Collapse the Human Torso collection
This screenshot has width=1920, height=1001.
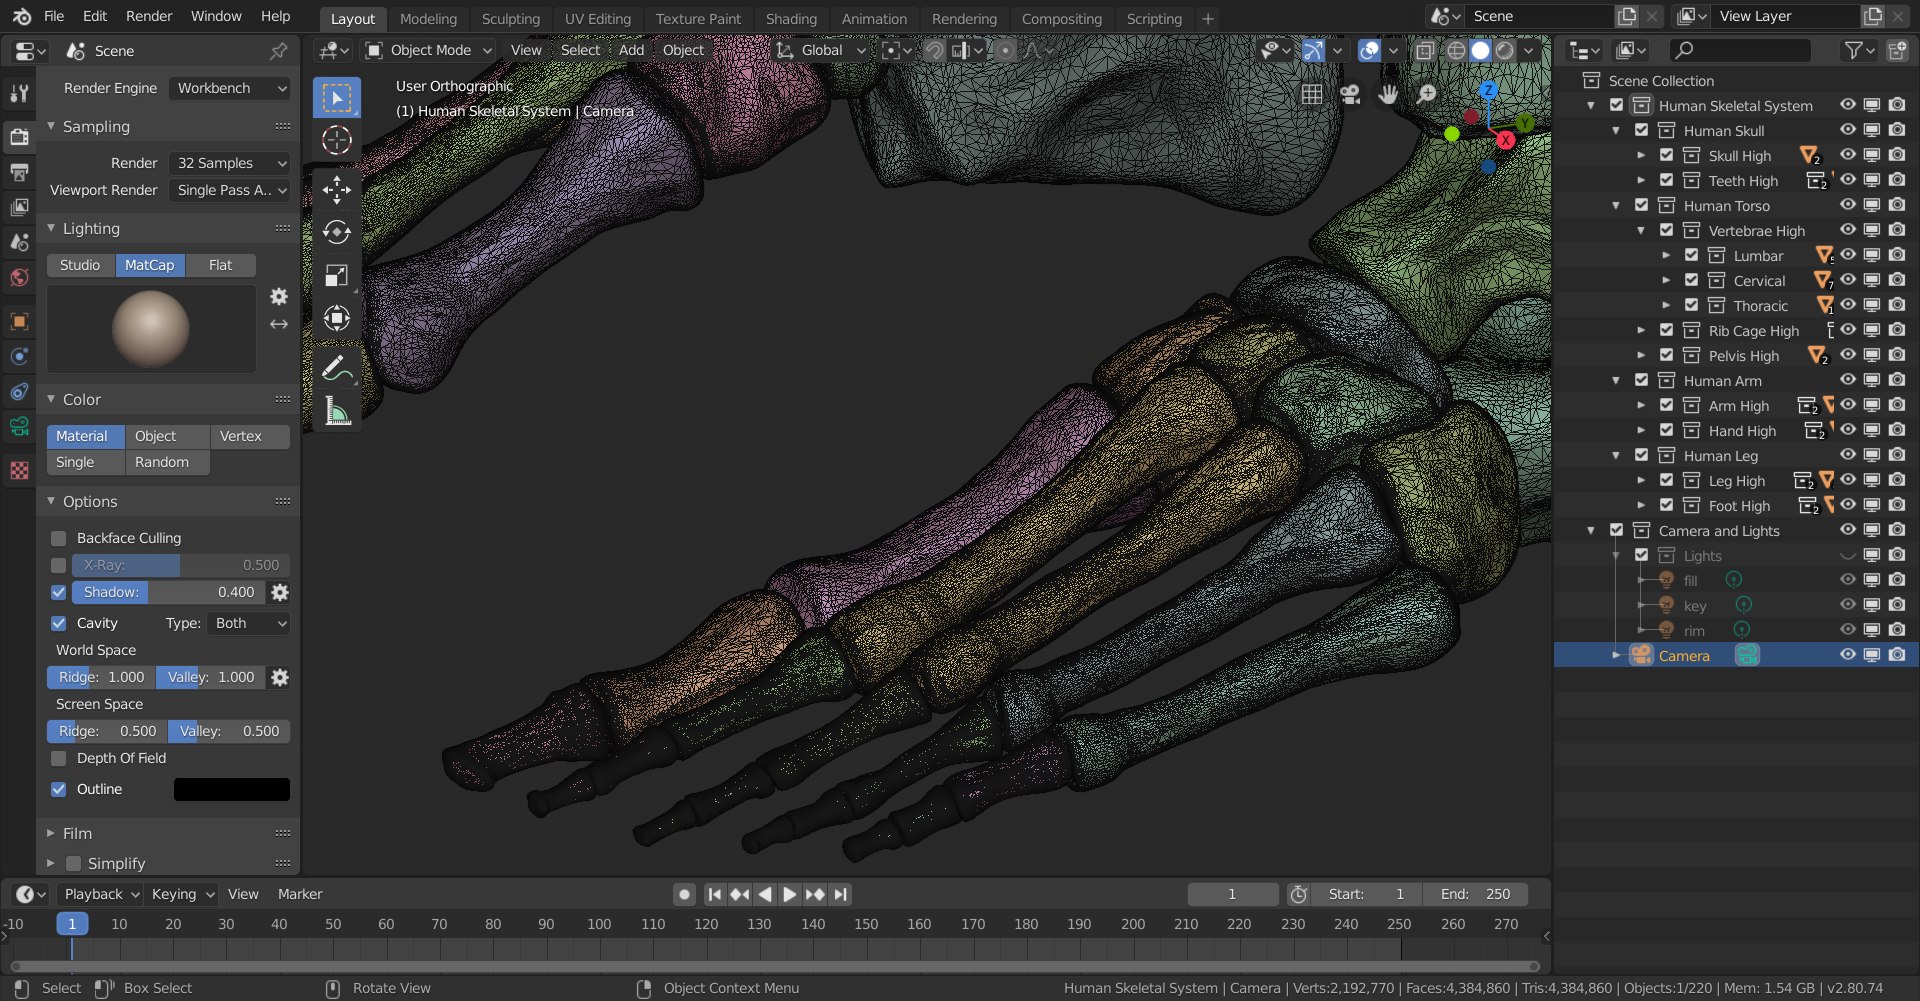1616,205
